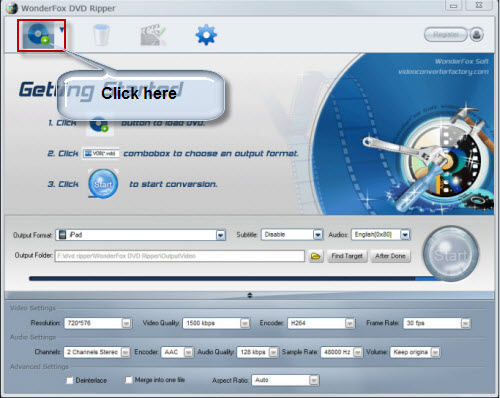Click the trash bin clear-list icon
The height and width of the screenshot is (398, 500).
point(101,35)
